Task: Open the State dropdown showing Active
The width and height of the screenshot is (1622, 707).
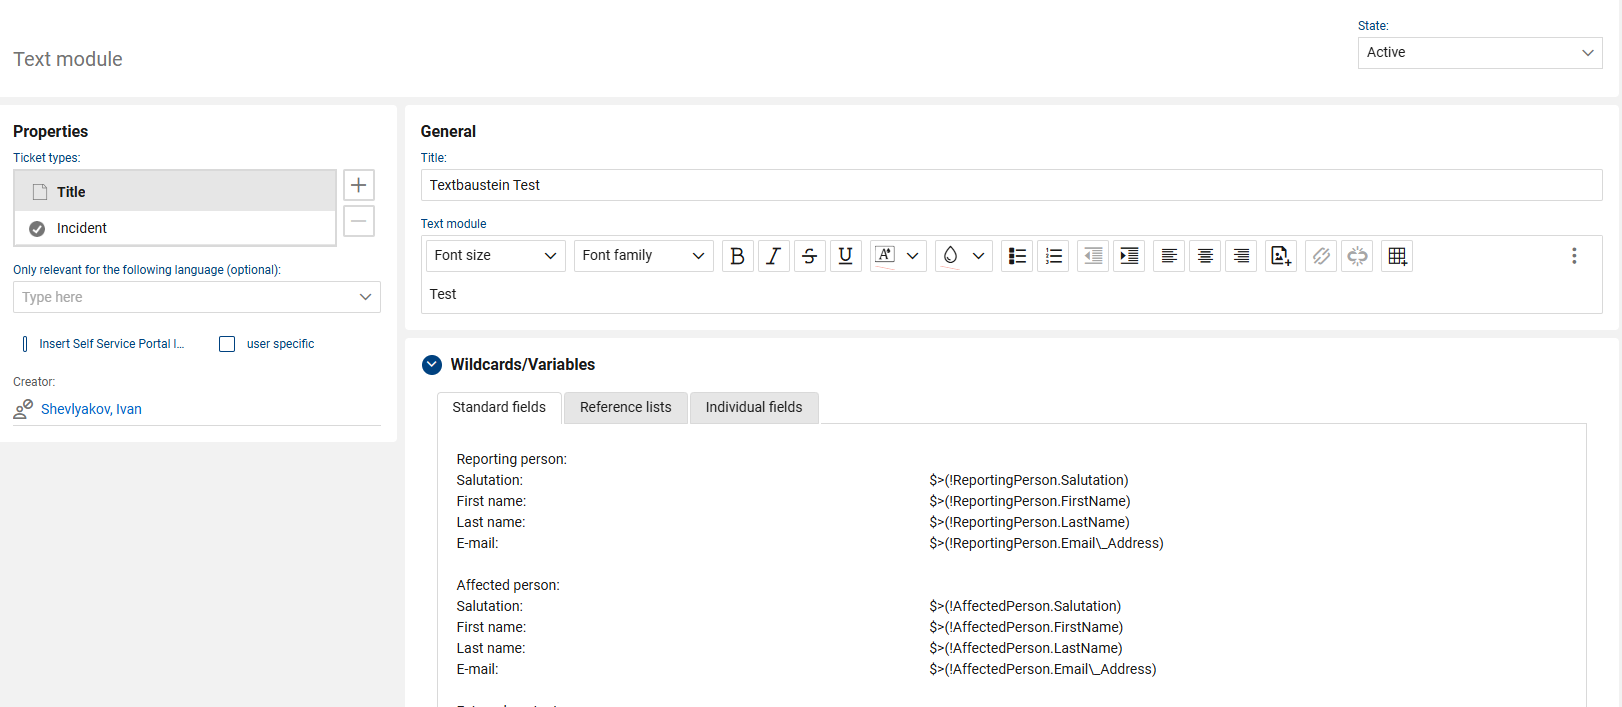Action: click(1480, 53)
